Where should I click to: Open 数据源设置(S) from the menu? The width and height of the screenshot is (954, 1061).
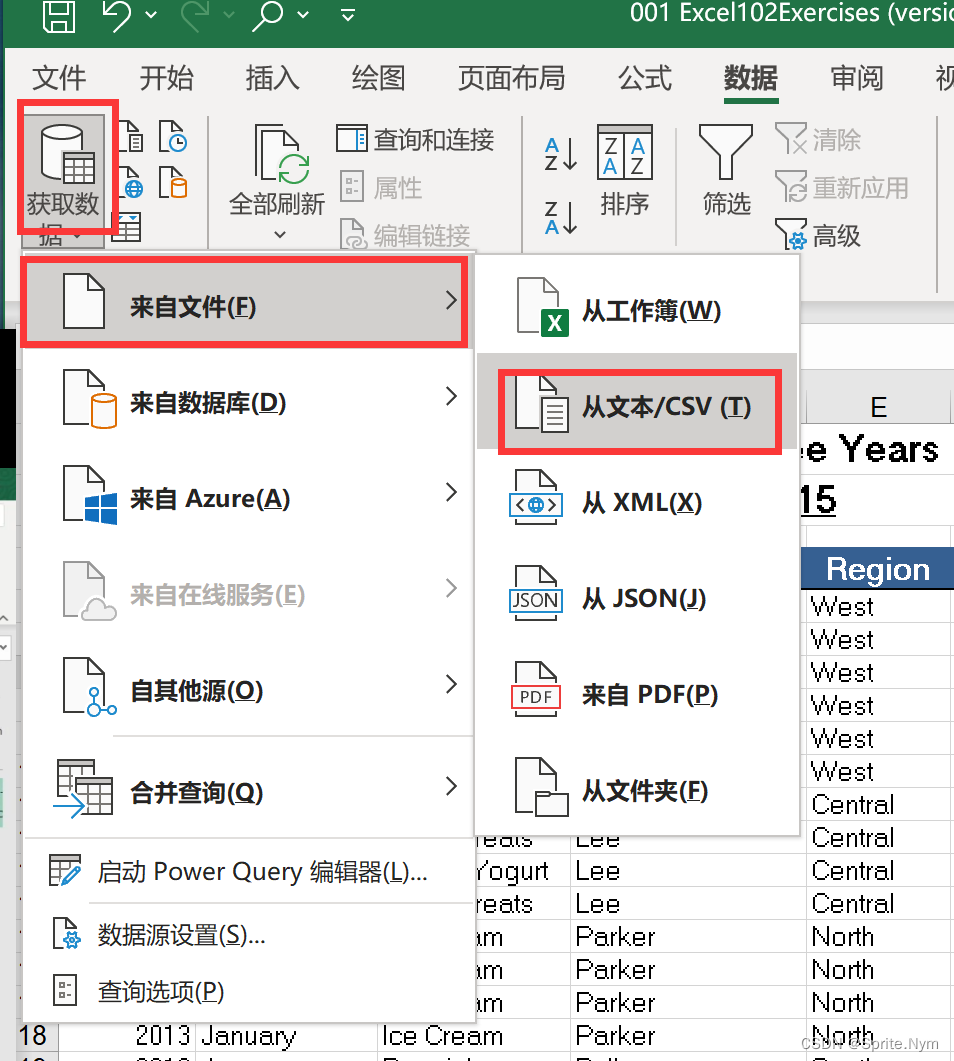click(248, 934)
